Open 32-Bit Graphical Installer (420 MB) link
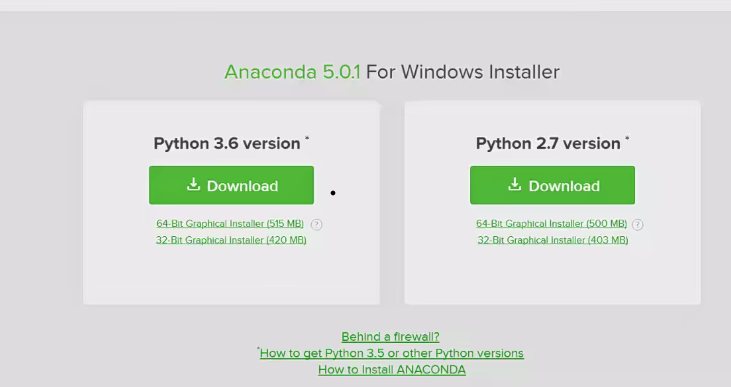The height and width of the screenshot is (387, 731). point(231,240)
